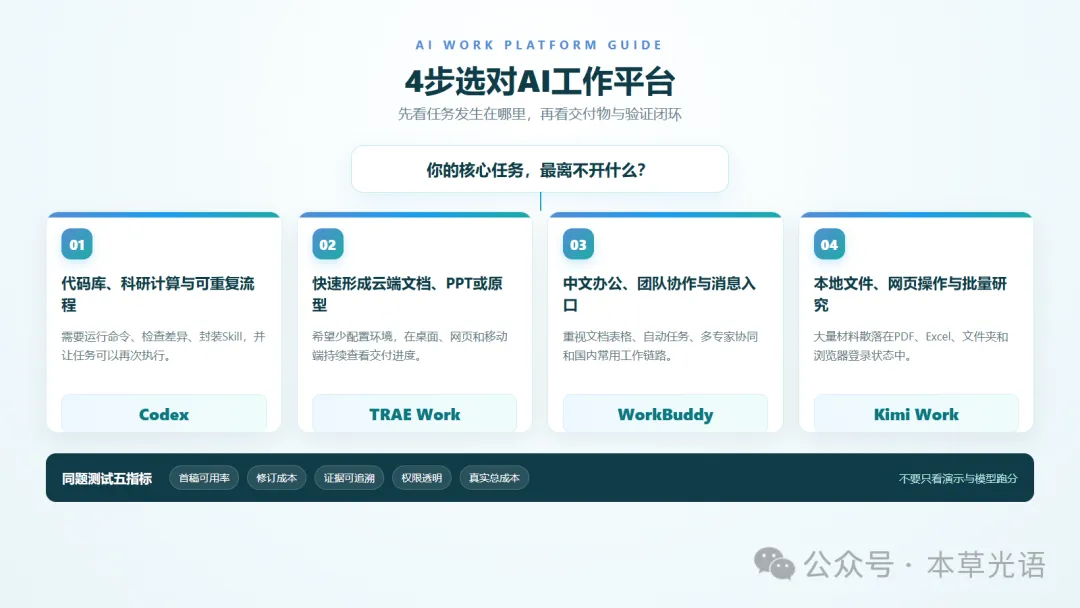Click the 01 step number badge
Screen dimensions: 1080x608
(x=76, y=244)
